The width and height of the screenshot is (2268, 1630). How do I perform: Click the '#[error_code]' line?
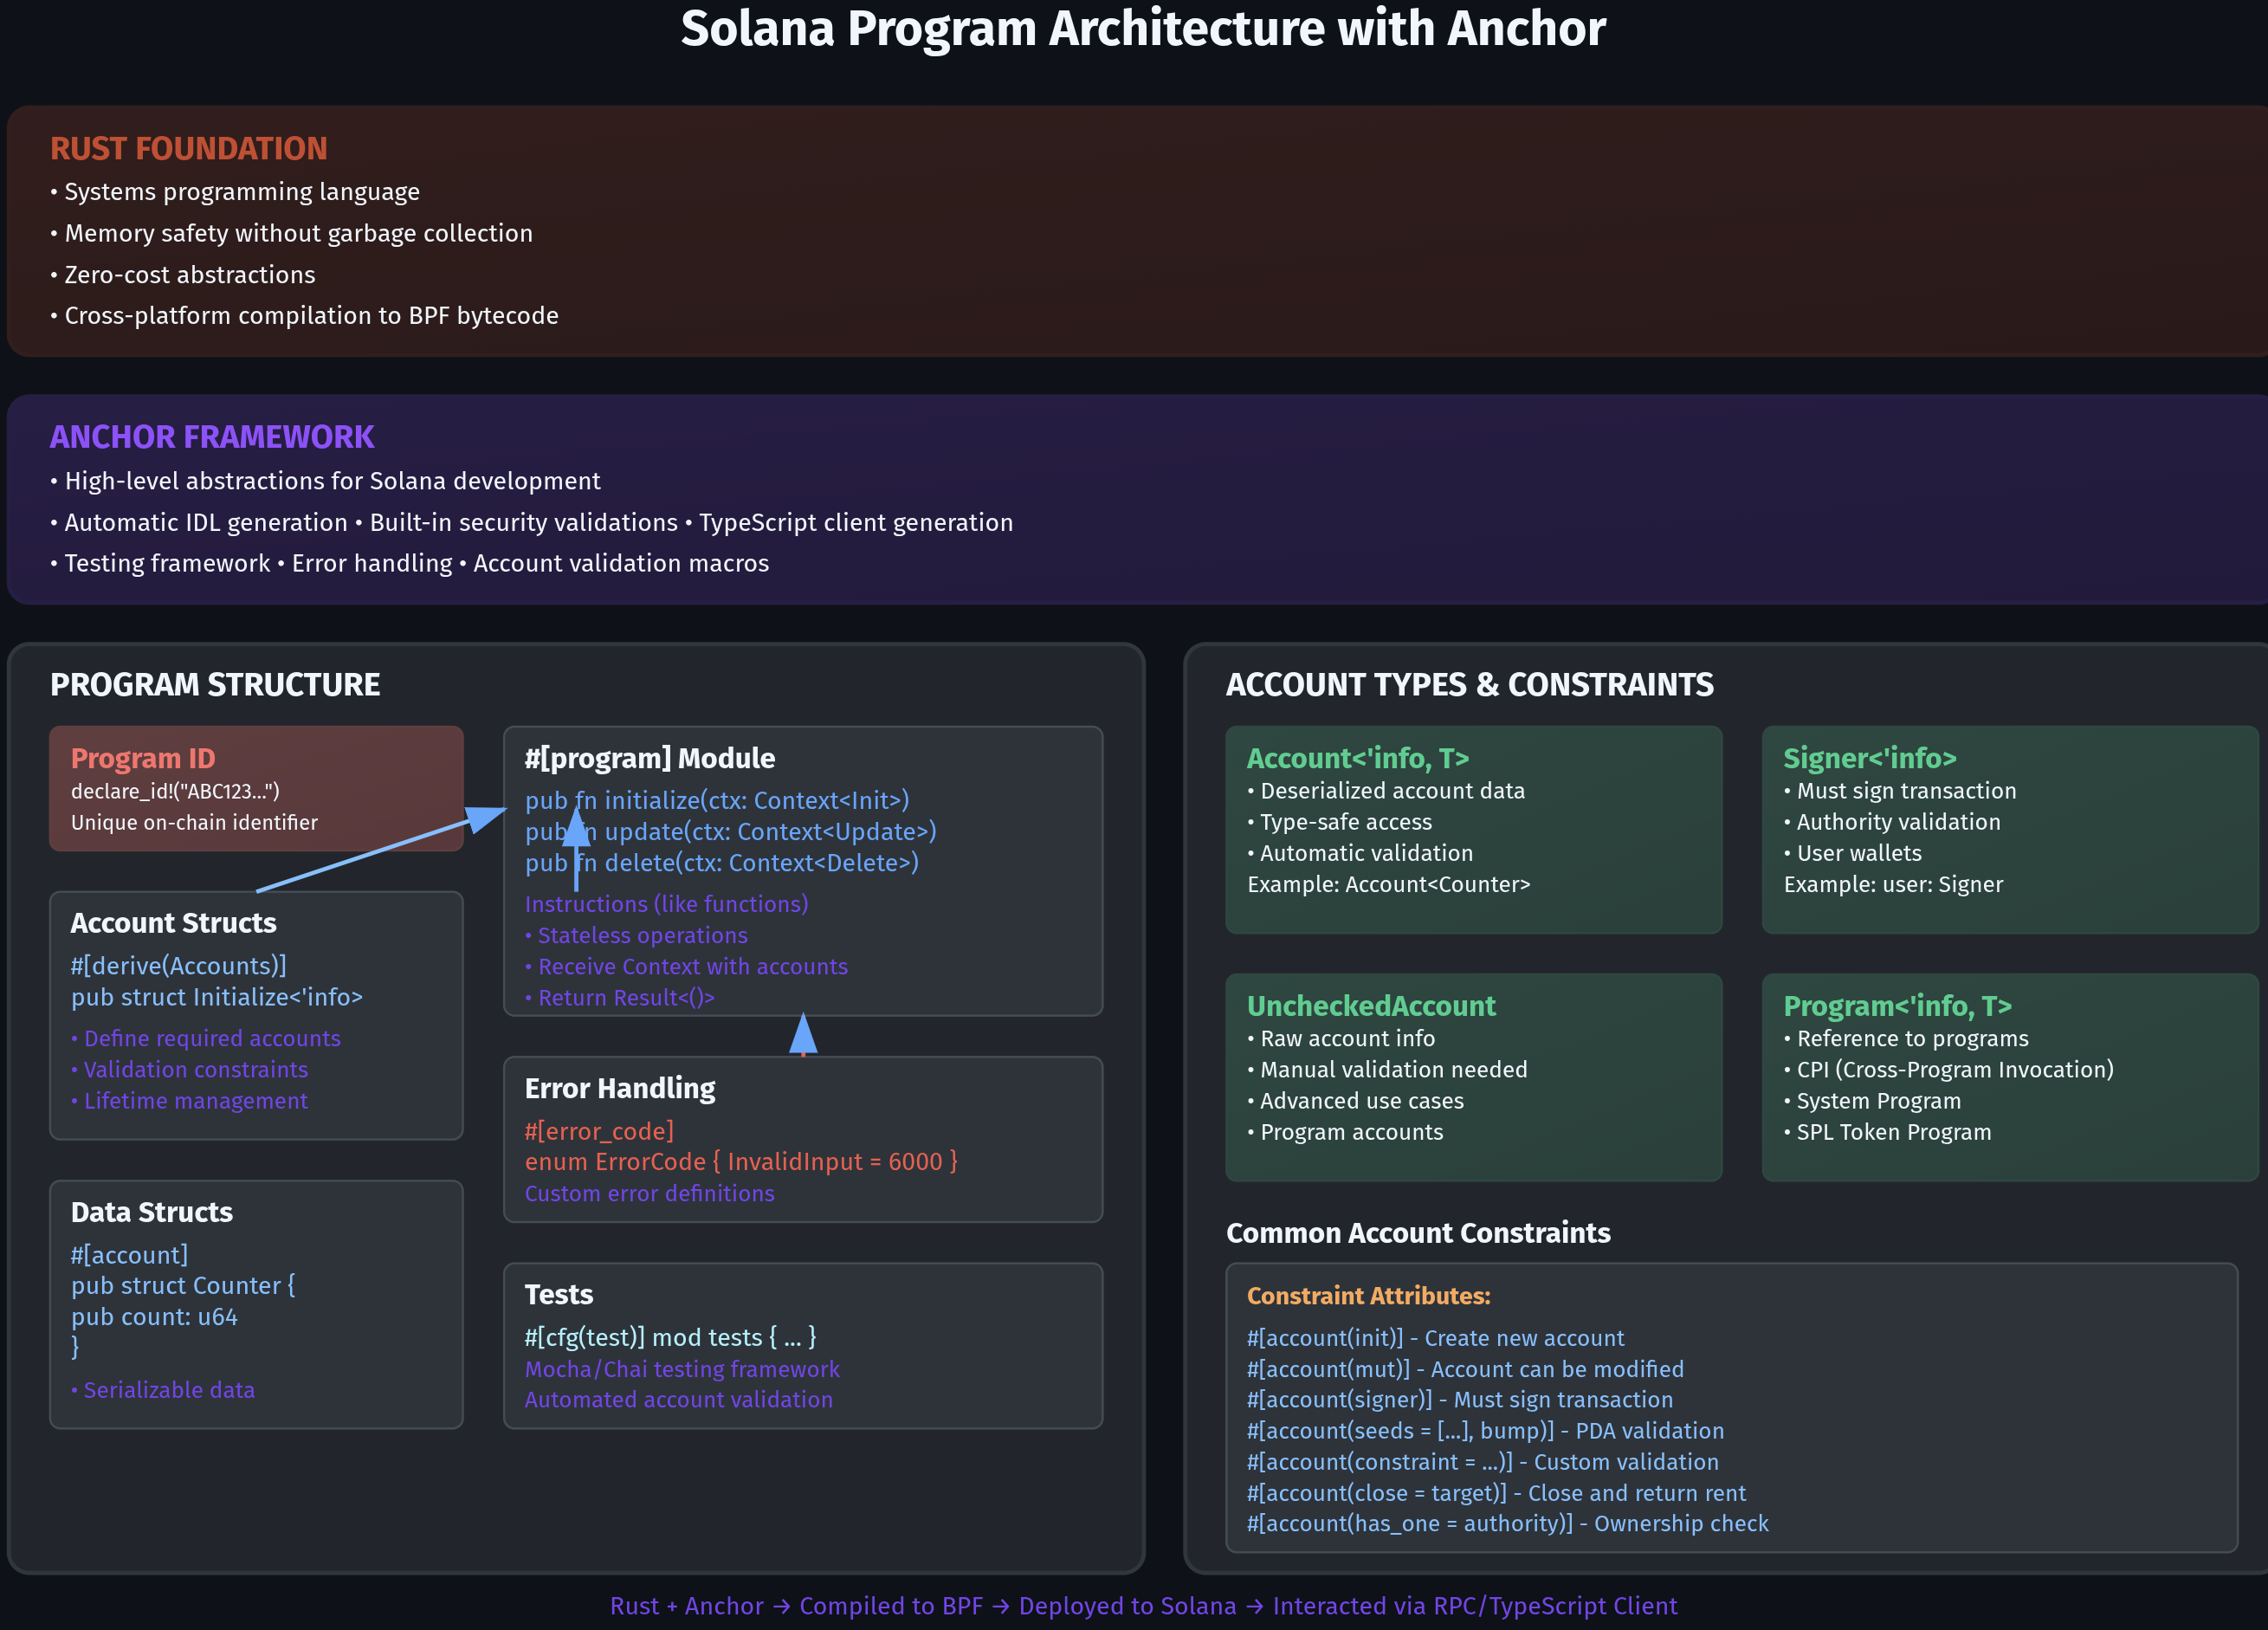coord(599,1131)
